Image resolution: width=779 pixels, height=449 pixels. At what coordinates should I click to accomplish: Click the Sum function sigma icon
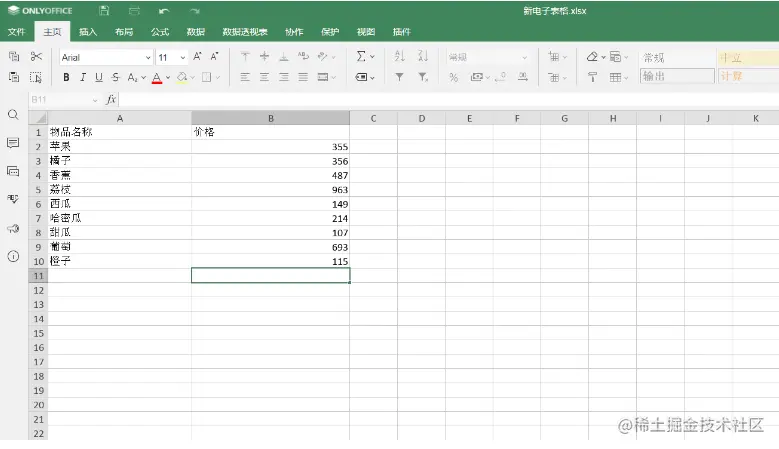(x=361, y=56)
